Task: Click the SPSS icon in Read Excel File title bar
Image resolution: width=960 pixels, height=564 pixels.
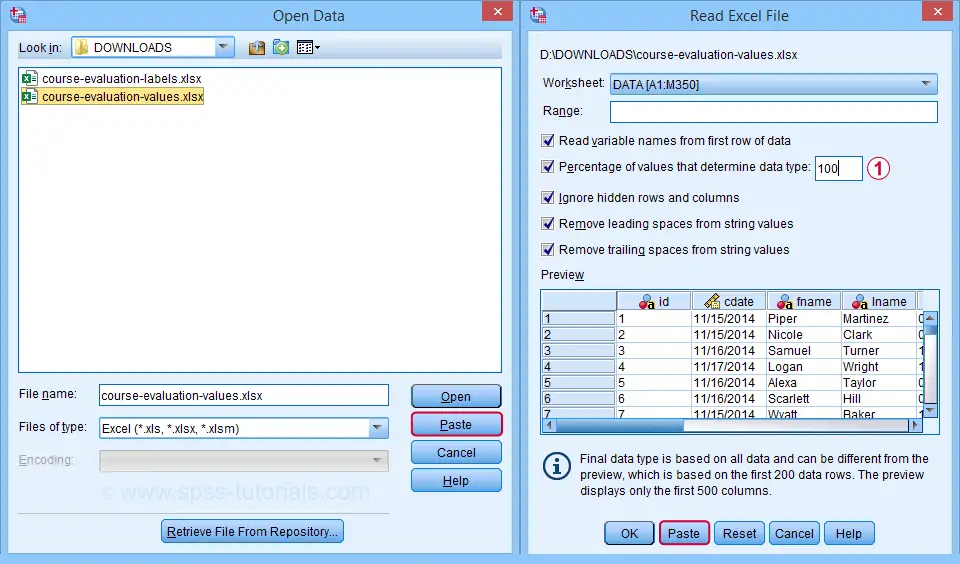Action: pyautogui.click(x=538, y=15)
